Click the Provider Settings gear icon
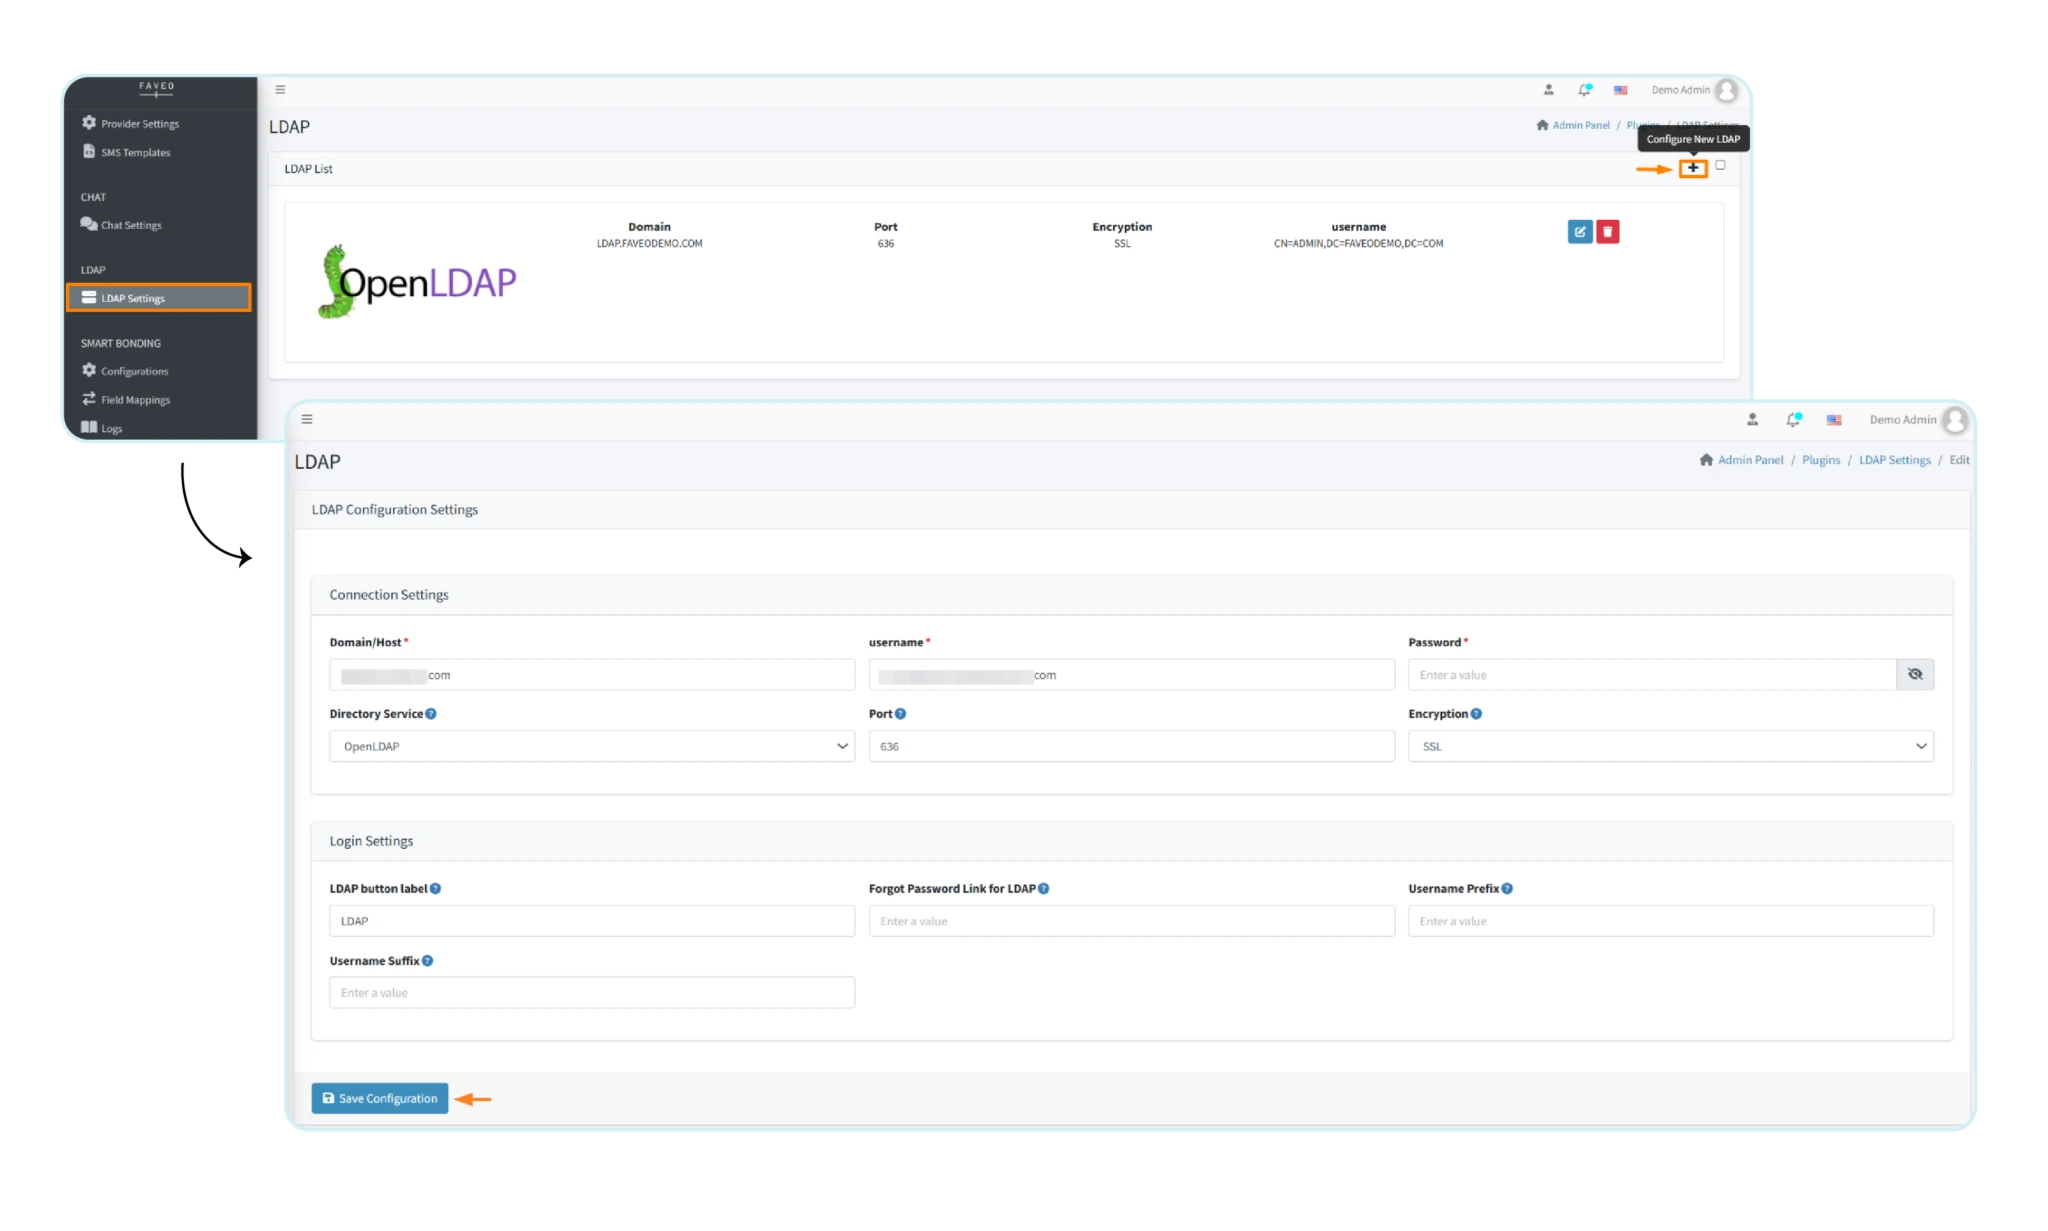2048x1231 pixels. click(x=89, y=123)
